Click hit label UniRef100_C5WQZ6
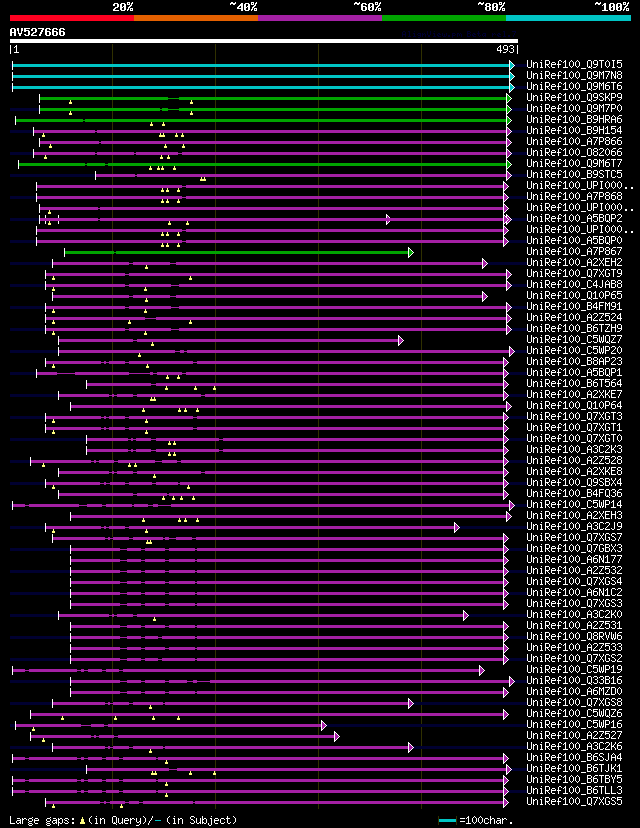This screenshot has height=828, width=640. (x=574, y=713)
